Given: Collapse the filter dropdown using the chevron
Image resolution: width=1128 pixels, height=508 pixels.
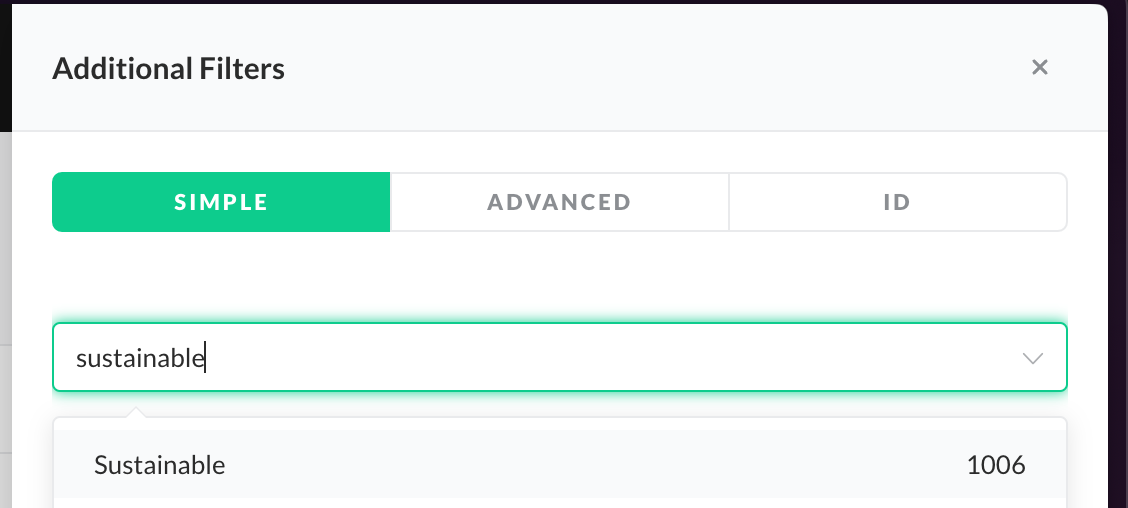Looking at the screenshot, I should pyautogui.click(x=1033, y=358).
